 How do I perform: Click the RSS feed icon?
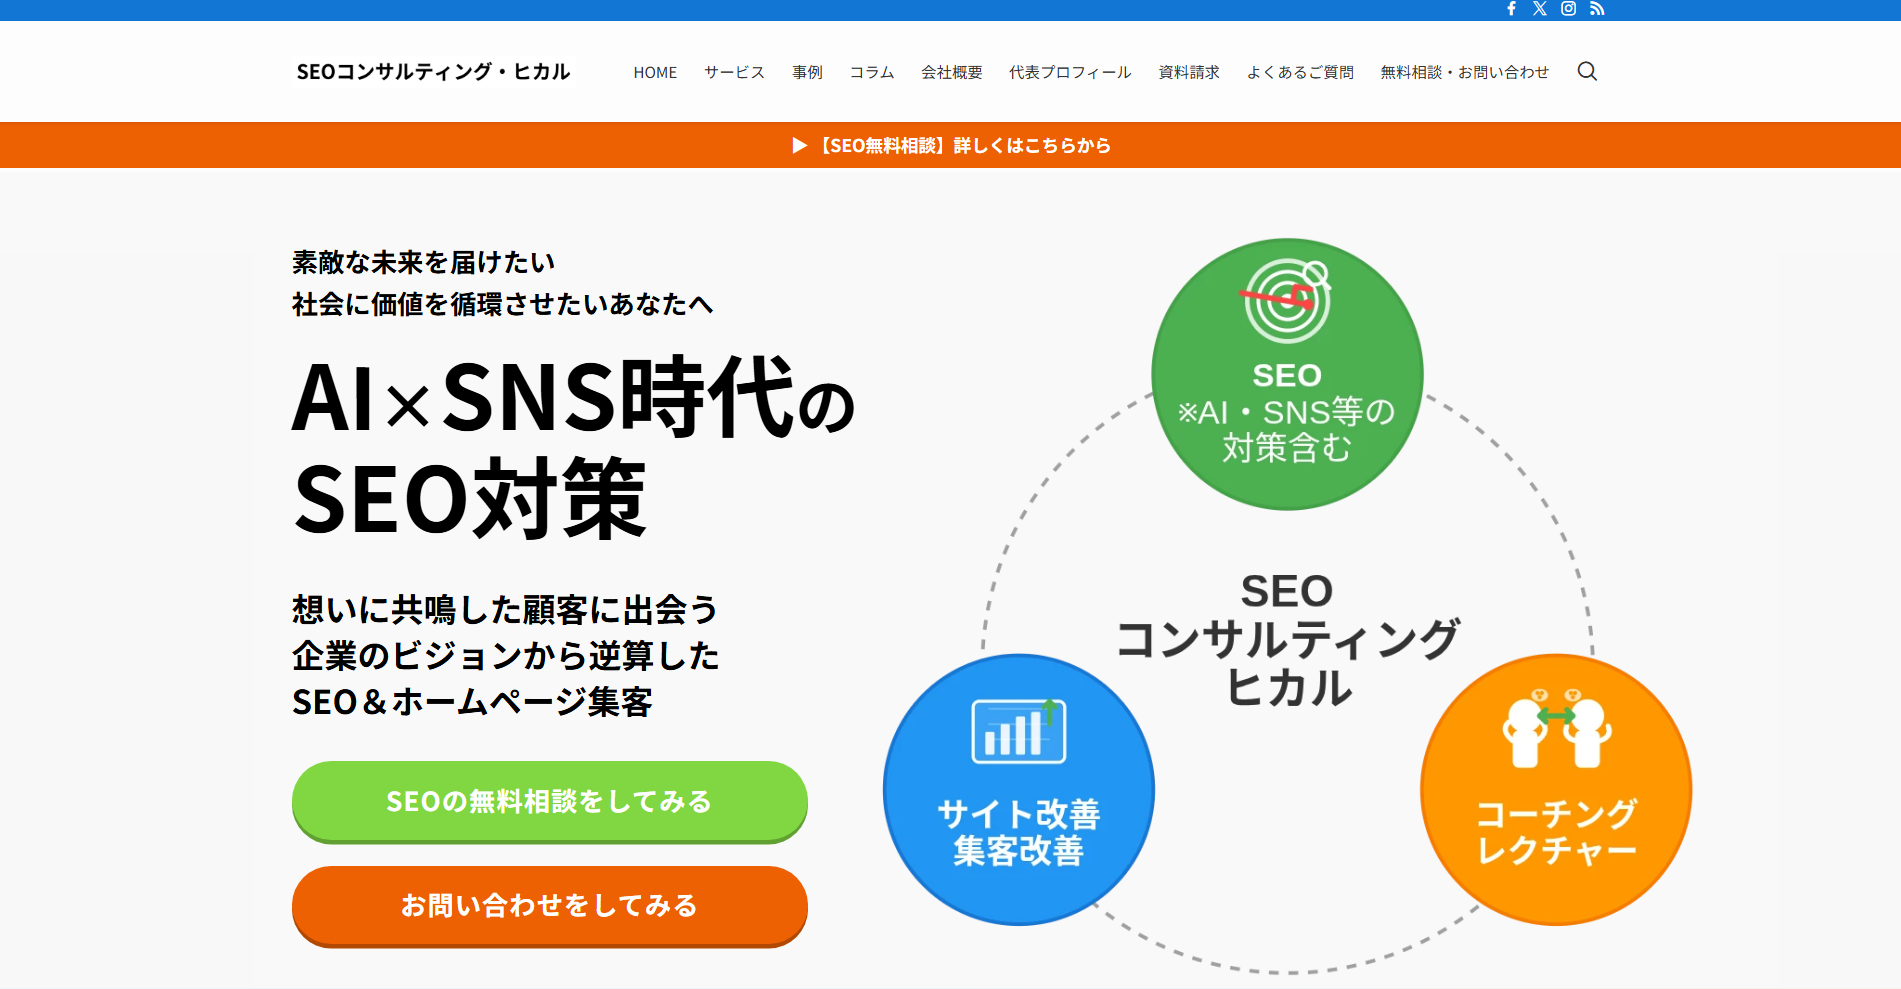tap(1597, 9)
